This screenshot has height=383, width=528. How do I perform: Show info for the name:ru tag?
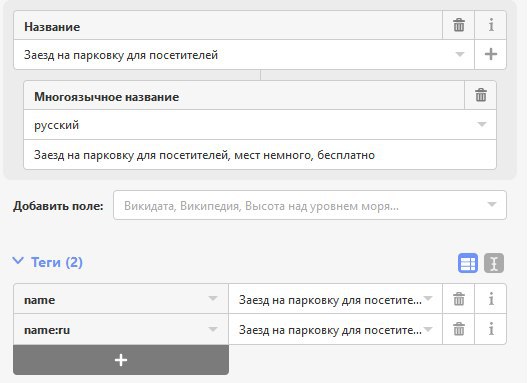click(491, 329)
